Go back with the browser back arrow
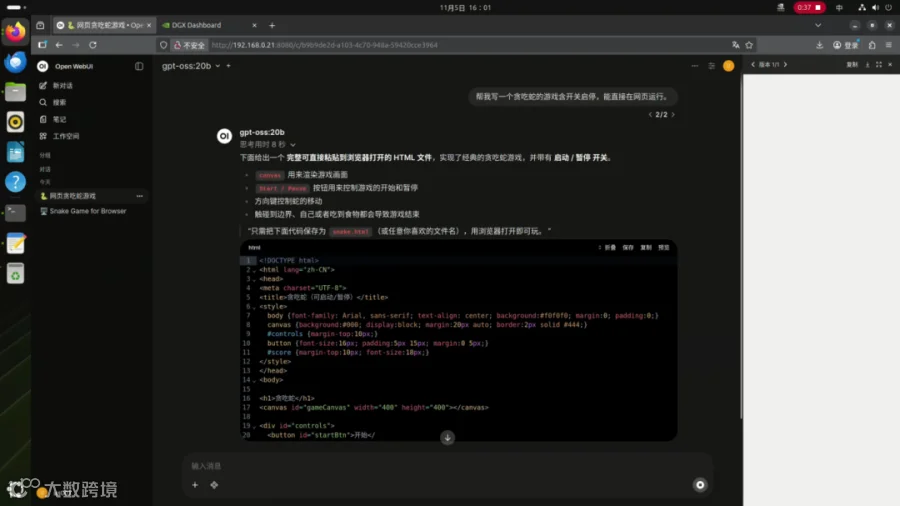The image size is (900, 506). (59, 45)
